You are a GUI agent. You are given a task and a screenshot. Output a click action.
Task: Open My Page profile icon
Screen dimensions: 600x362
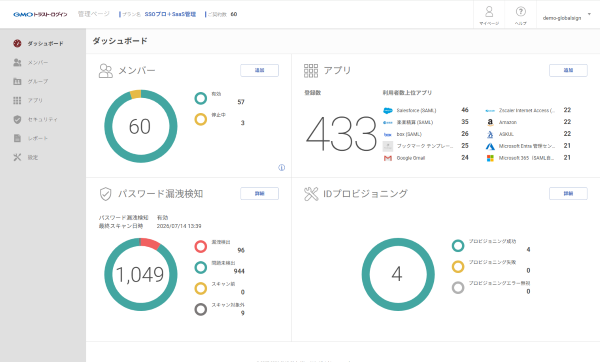click(x=489, y=11)
